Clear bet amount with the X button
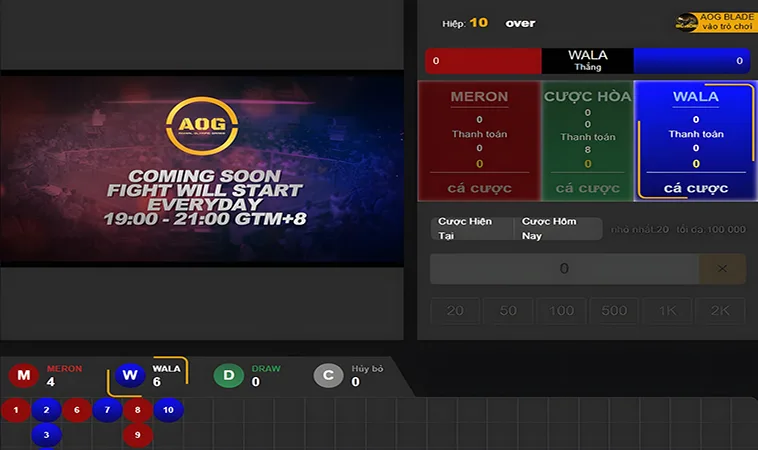The height and width of the screenshot is (450, 758). pyautogui.click(x=722, y=269)
